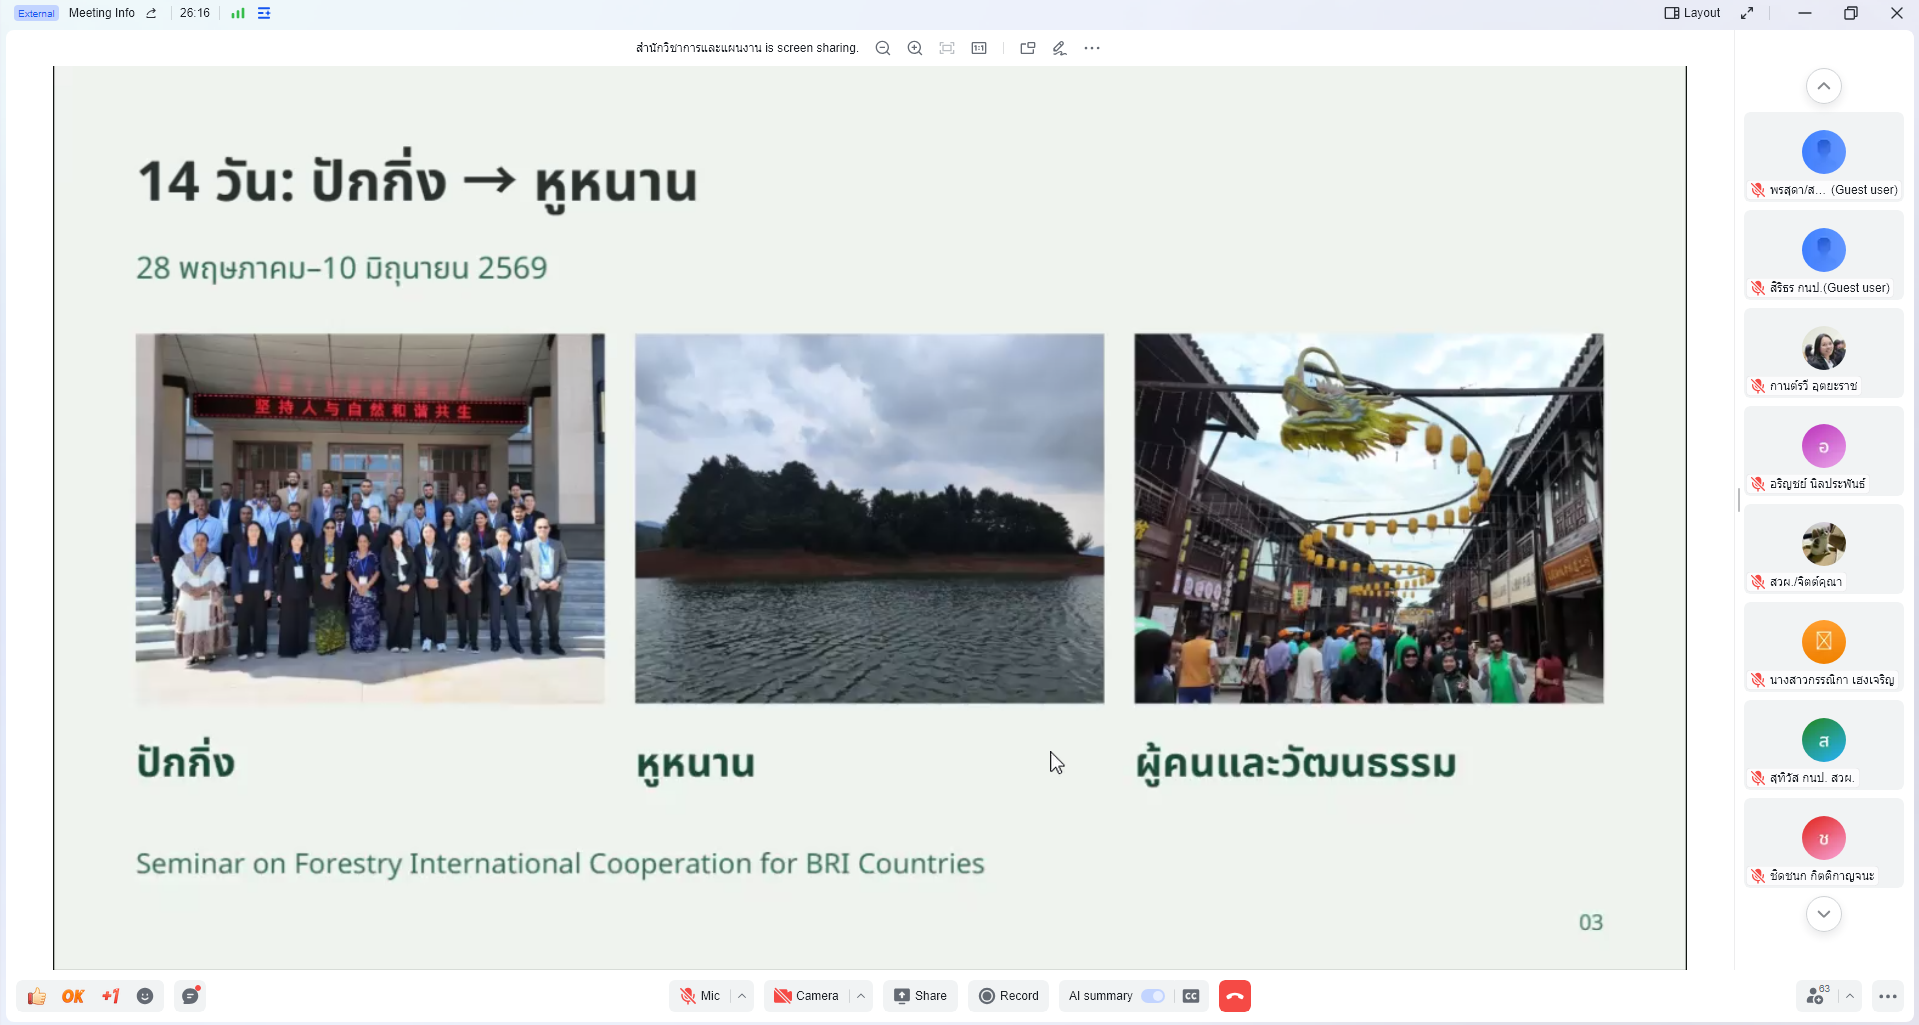Check the network signal status
This screenshot has height=1025, width=1919.
click(x=238, y=13)
